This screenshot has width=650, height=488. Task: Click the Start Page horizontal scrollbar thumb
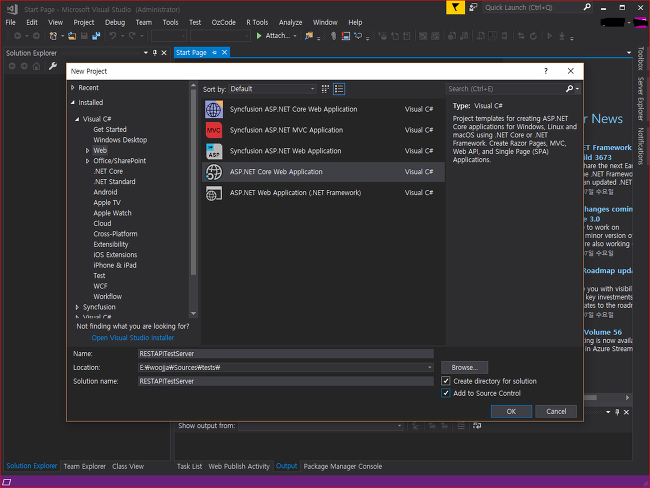[590, 398]
